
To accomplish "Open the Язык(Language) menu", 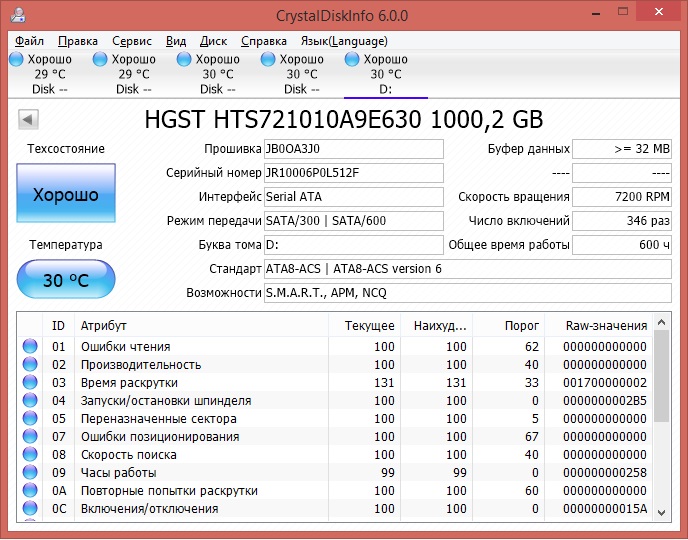I will [x=344, y=41].
